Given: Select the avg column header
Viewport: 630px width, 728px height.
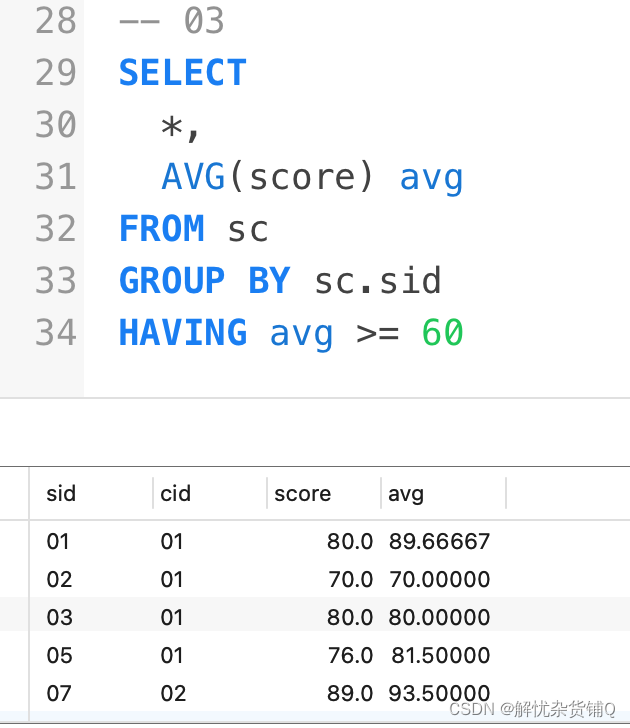Looking at the screenshot, I should (x=406, y=493).
